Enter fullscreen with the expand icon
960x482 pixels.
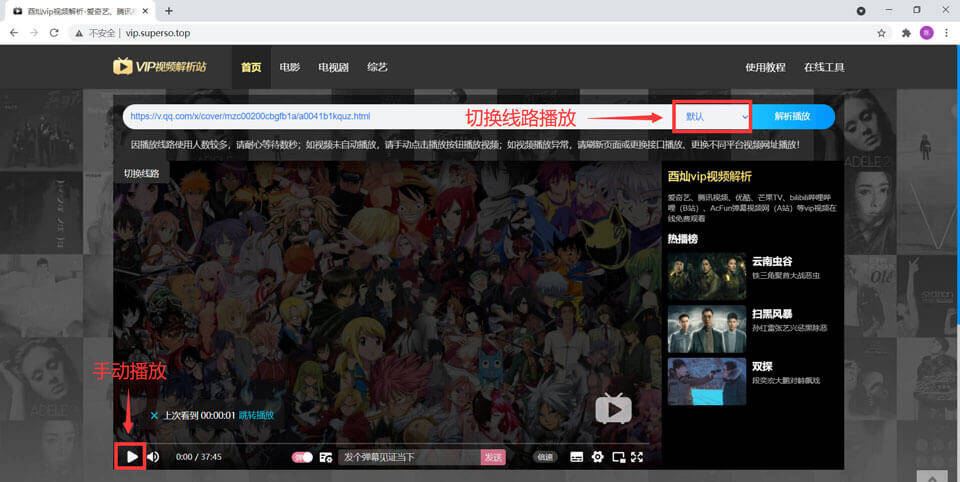point(637,457)
